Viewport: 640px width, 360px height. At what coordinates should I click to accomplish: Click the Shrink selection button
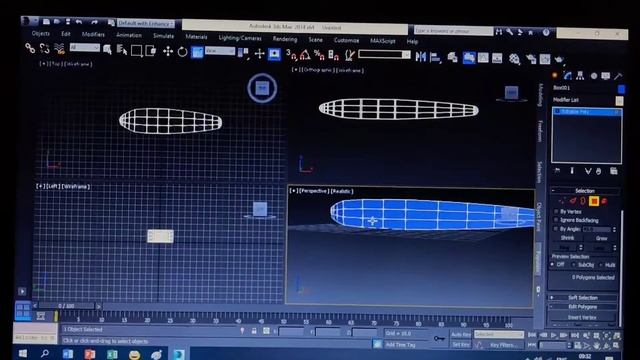(x=567, y=238)
